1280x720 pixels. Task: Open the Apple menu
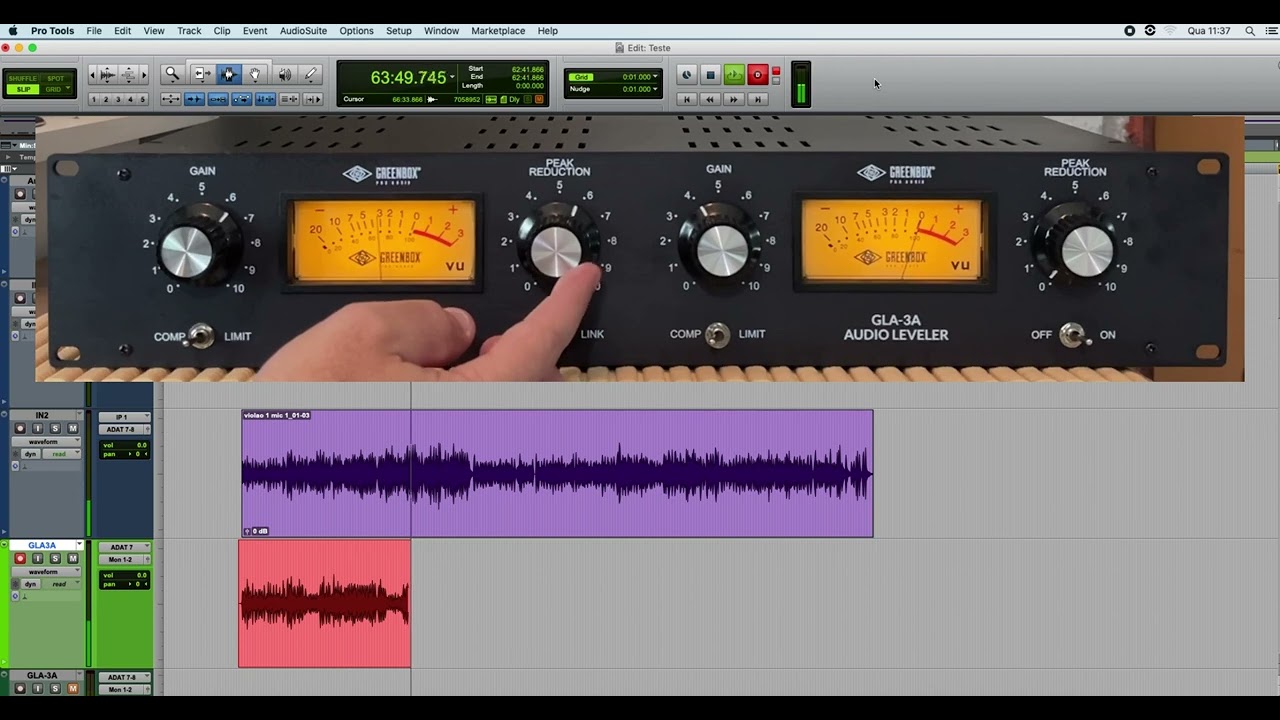[x=13, y=31]
